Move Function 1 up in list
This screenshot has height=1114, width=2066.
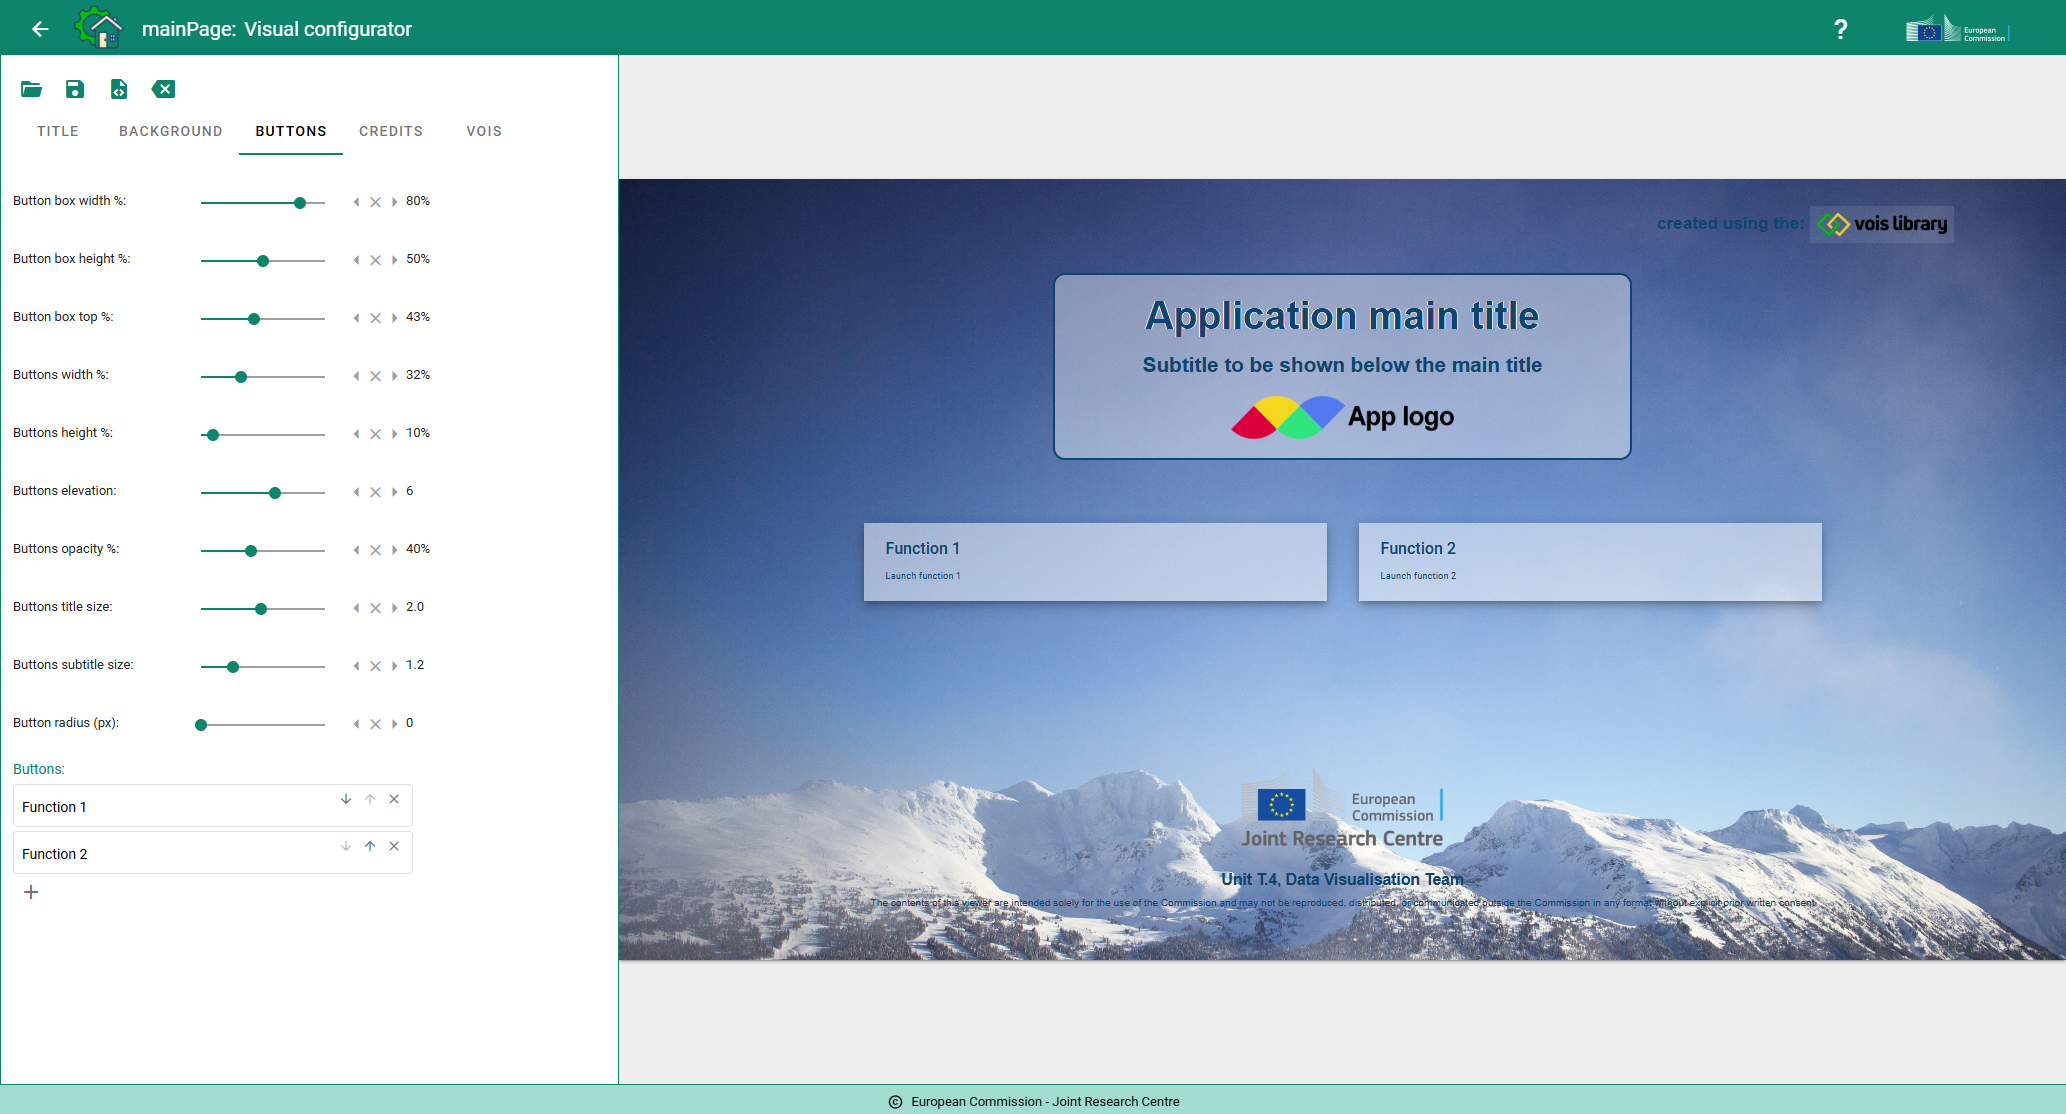(370, 799)
